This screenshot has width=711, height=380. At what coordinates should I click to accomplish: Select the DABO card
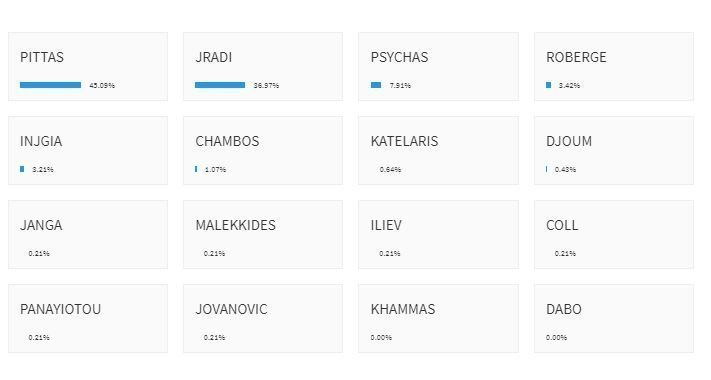click(614, 318)
